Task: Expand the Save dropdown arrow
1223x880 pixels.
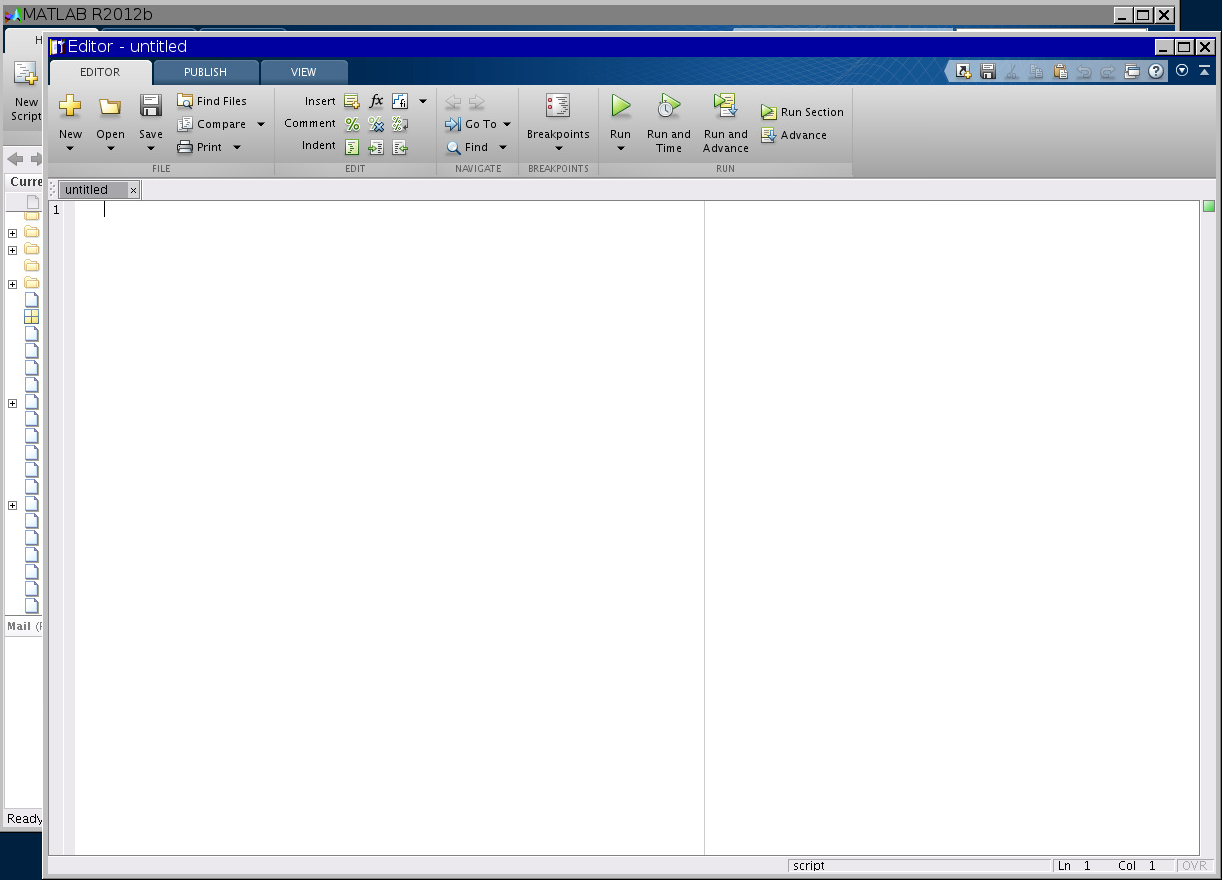Action: (x=151, y=149)
